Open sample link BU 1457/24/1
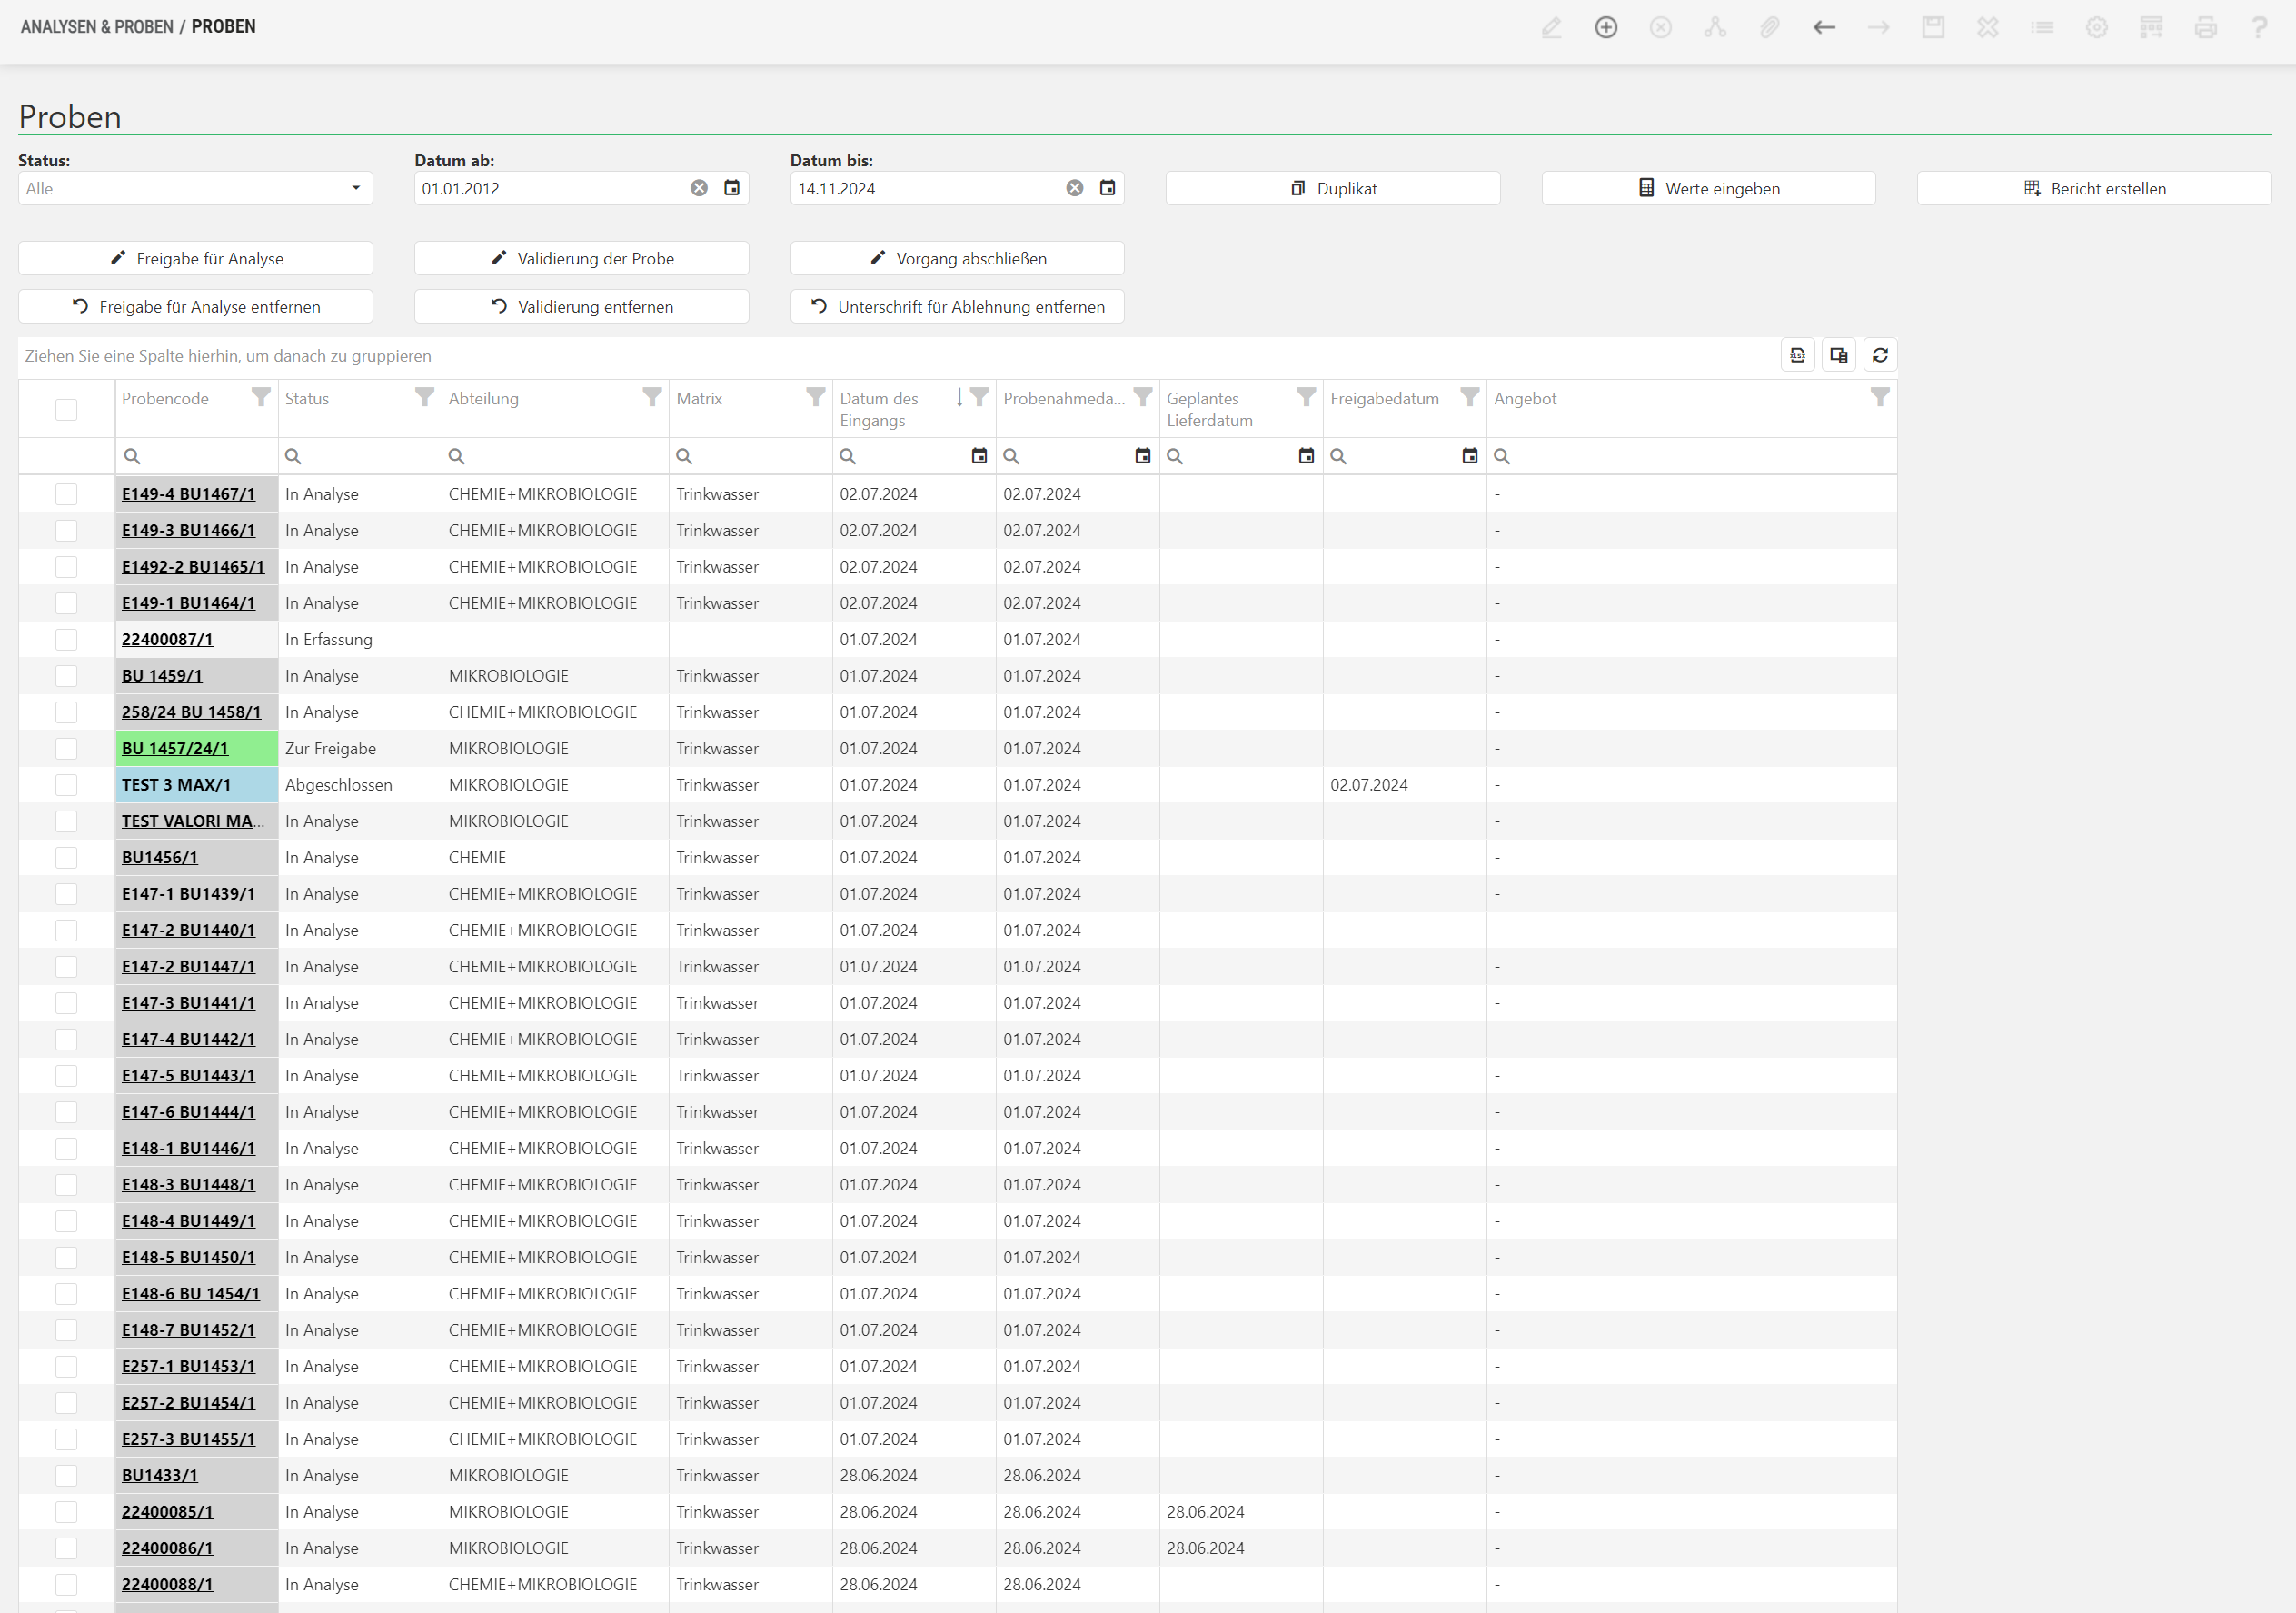The width and height of the screenshot is (2296, 1613). click(175, 749)
